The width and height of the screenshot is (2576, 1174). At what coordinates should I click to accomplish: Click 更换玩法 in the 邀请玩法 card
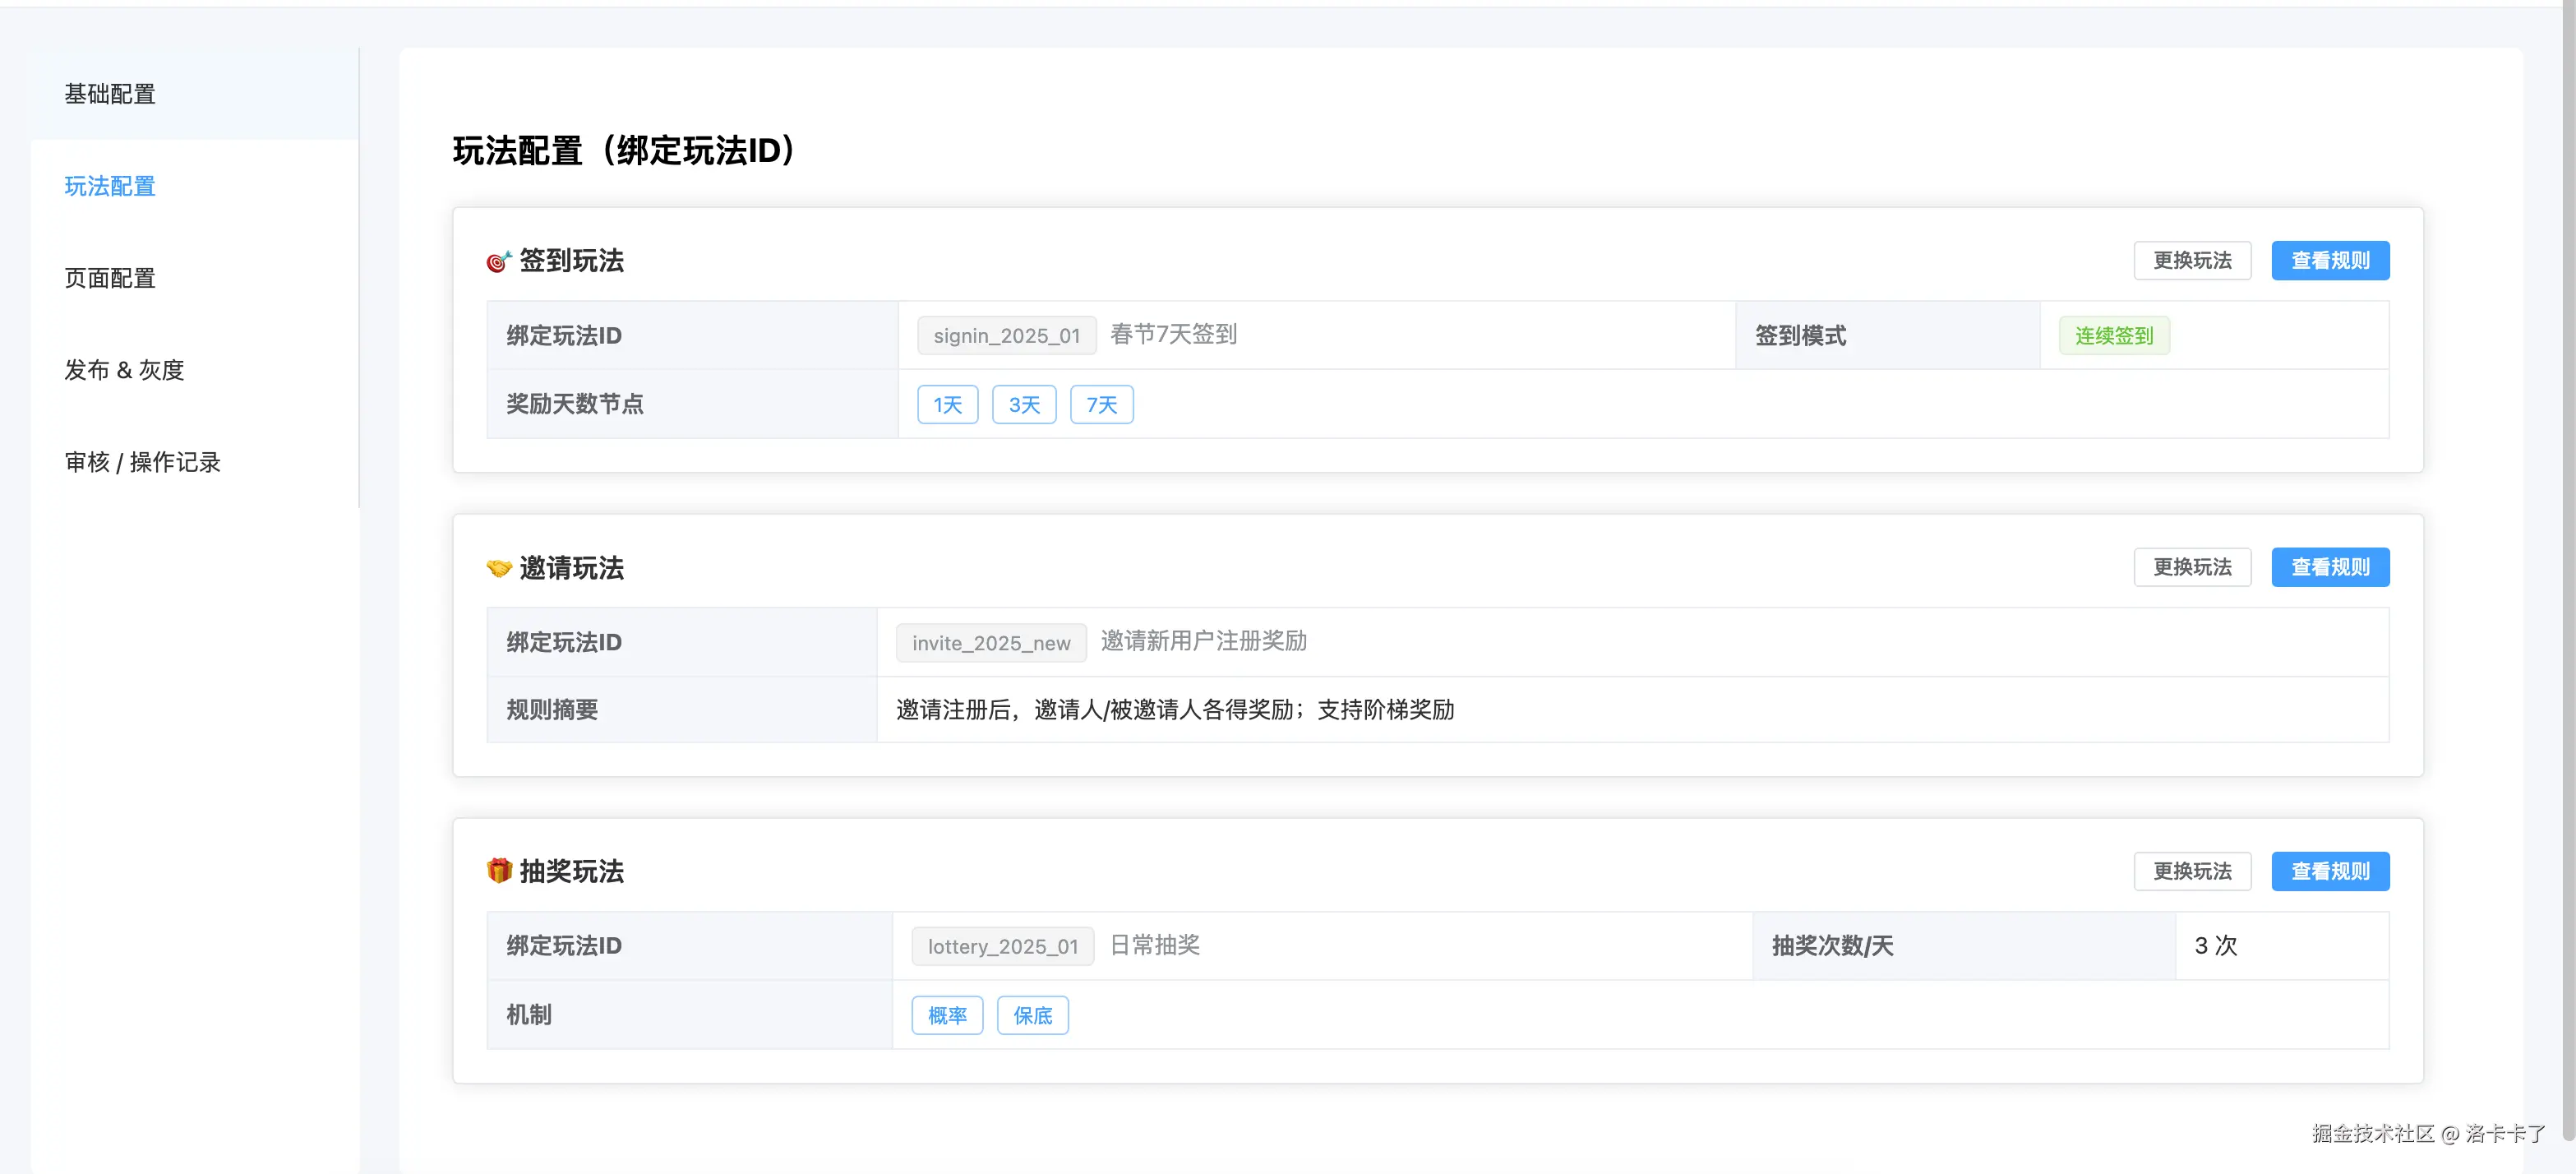(x=2191, y=568)
